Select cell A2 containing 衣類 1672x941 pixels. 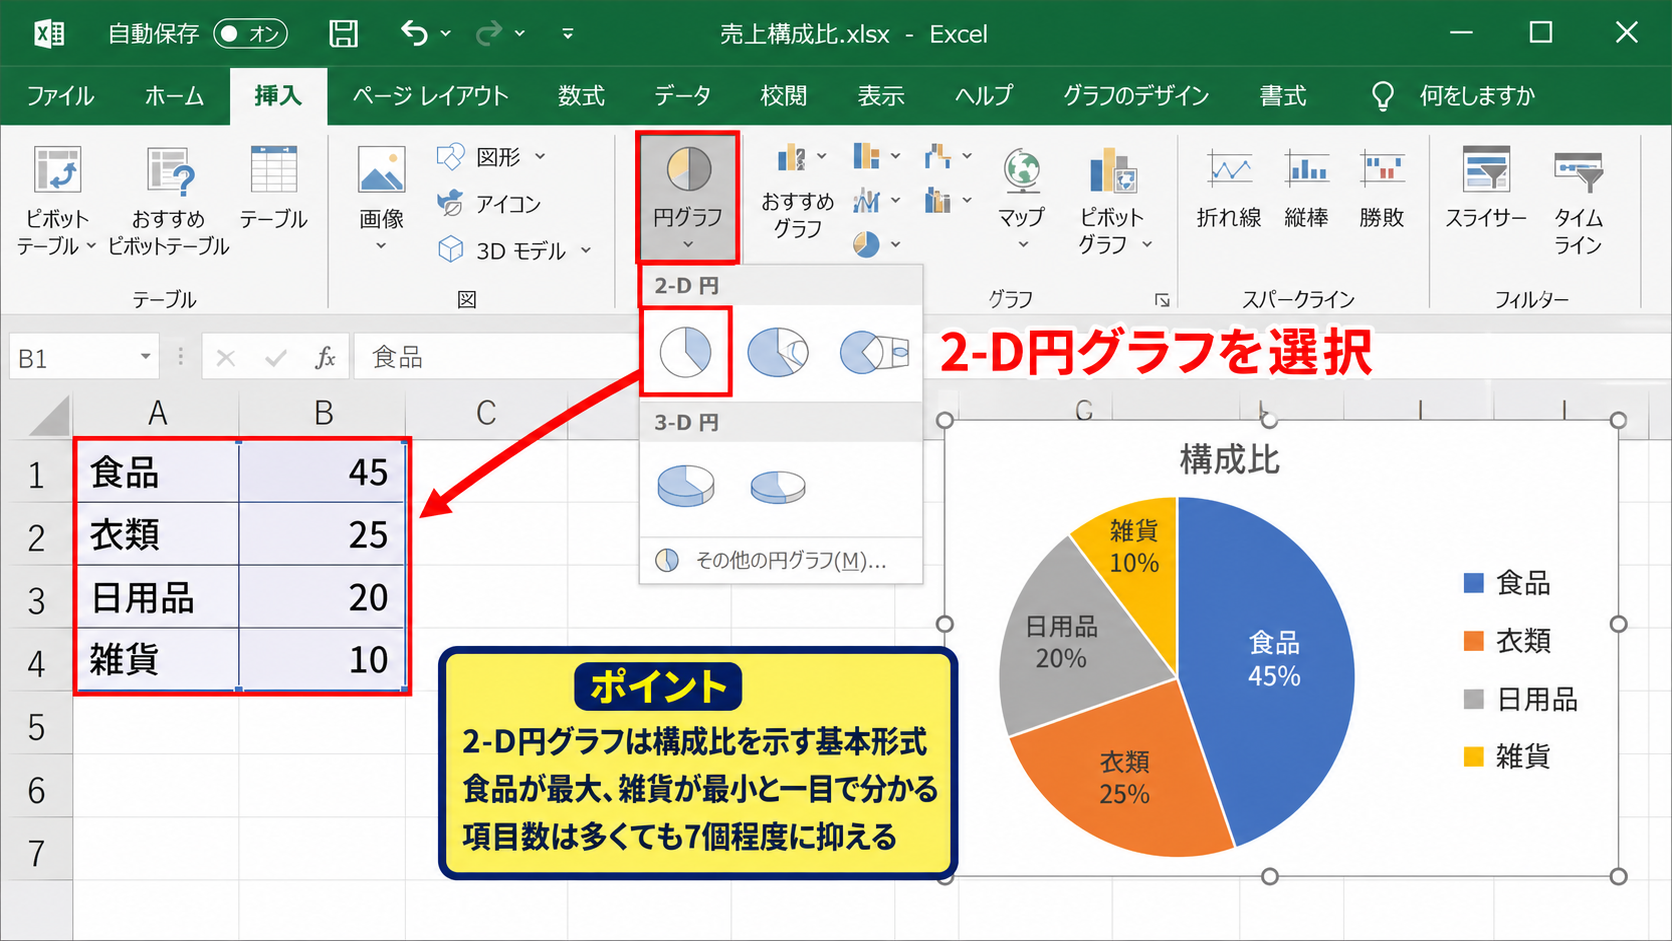point(157,534)
